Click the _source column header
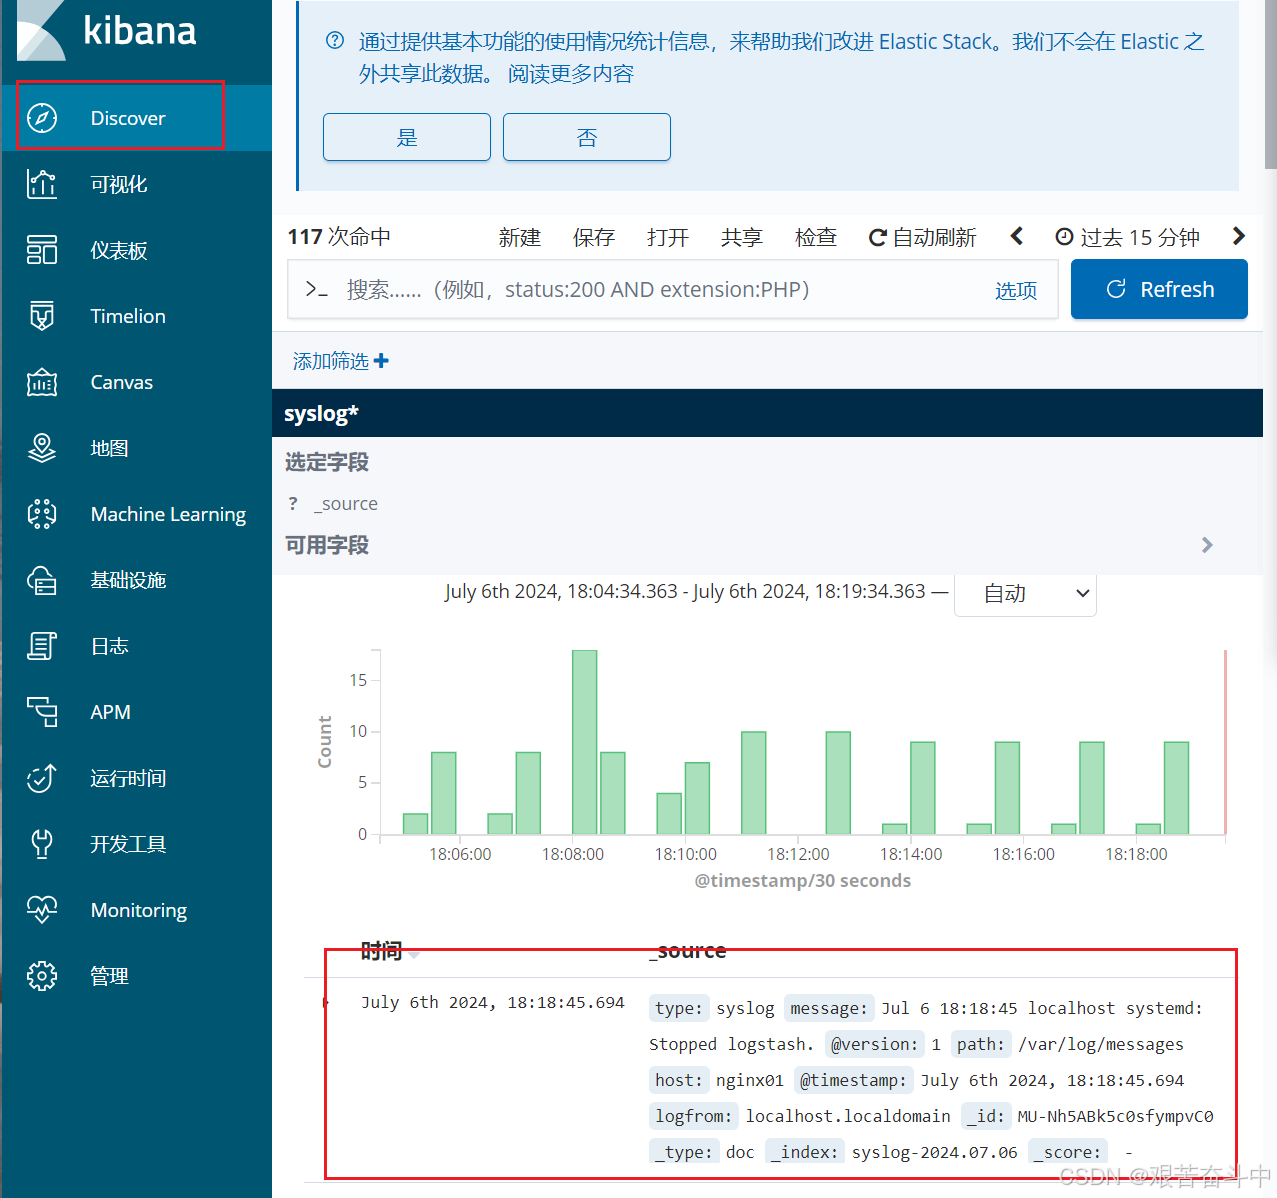The height and width of the screenshot is (1198, 1277). (x=688, y=951)
